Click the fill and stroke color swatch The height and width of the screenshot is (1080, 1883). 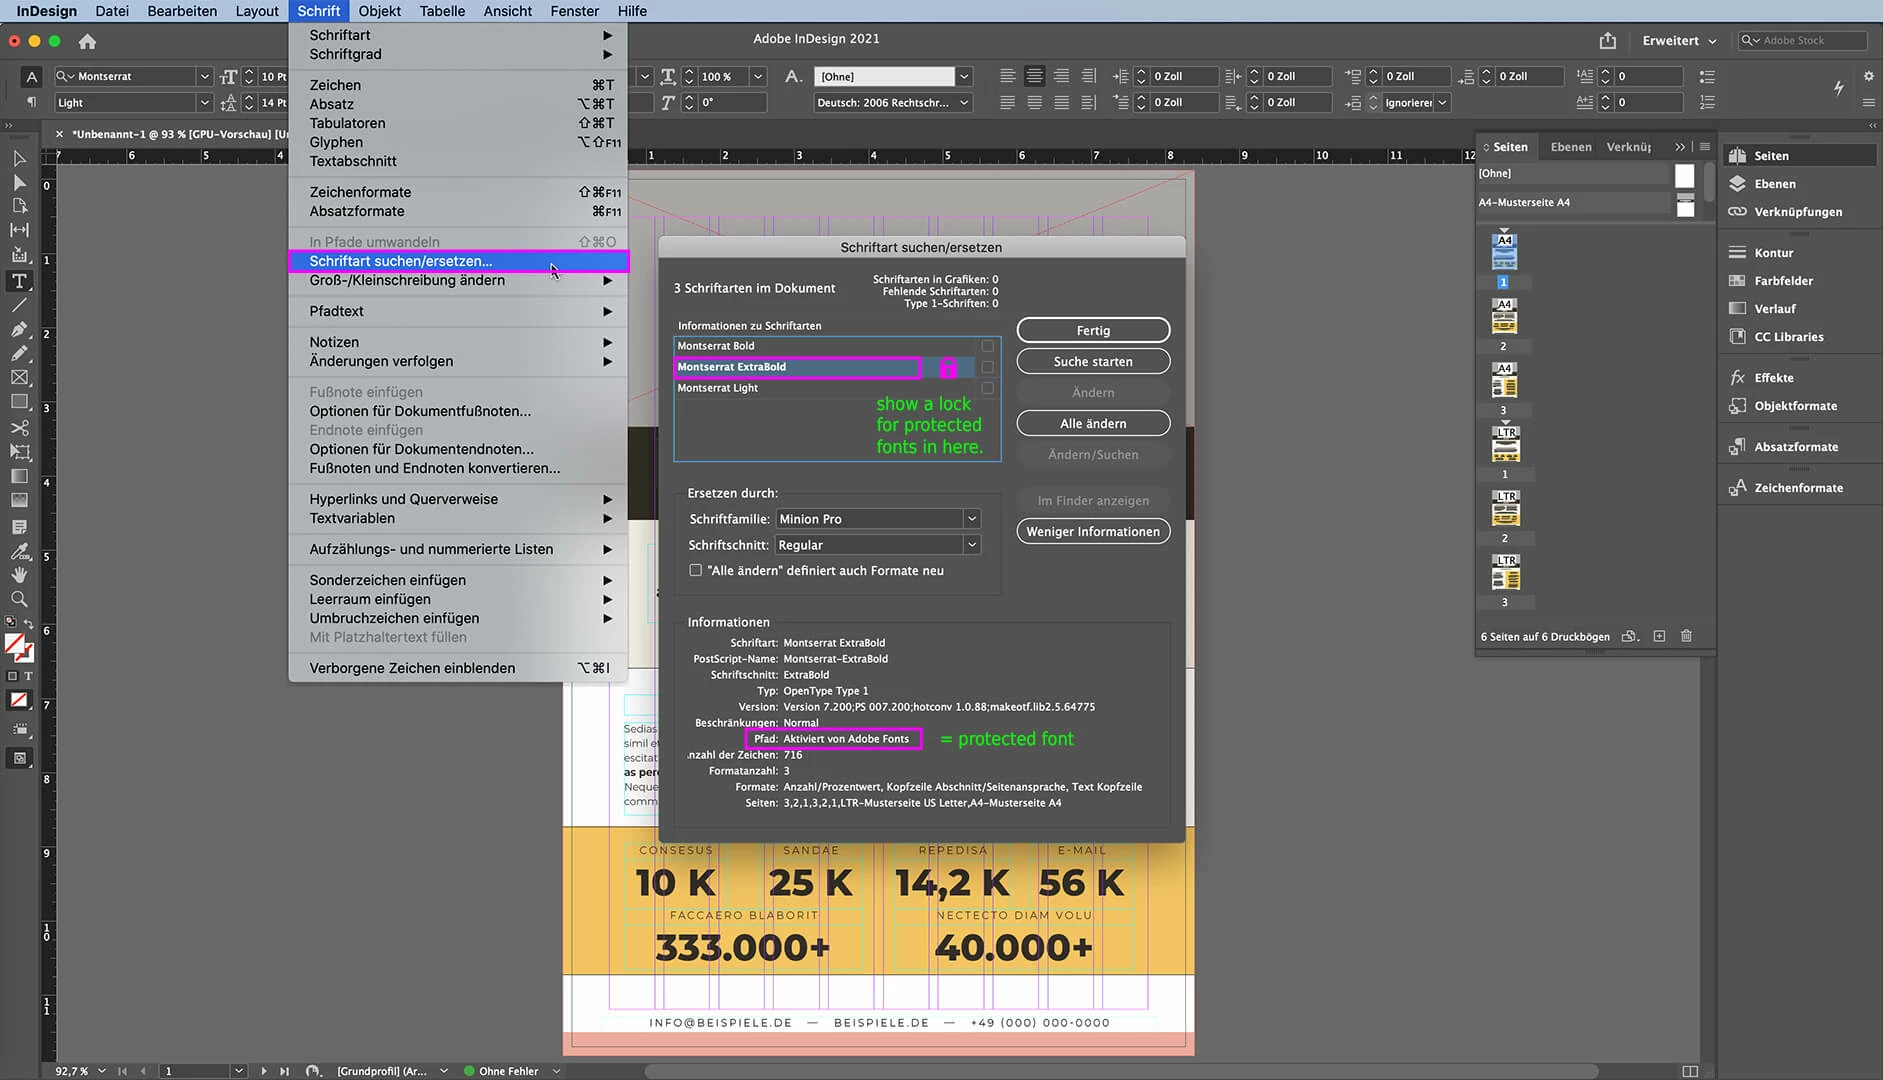18,648
